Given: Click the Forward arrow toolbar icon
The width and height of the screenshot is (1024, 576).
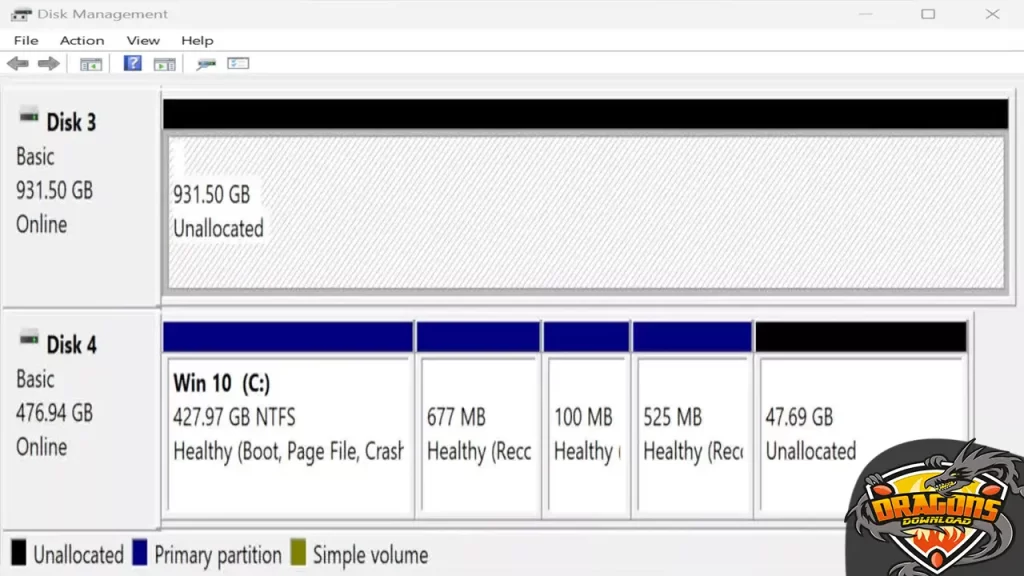Looking at the screenshot, I should (48, 64).
